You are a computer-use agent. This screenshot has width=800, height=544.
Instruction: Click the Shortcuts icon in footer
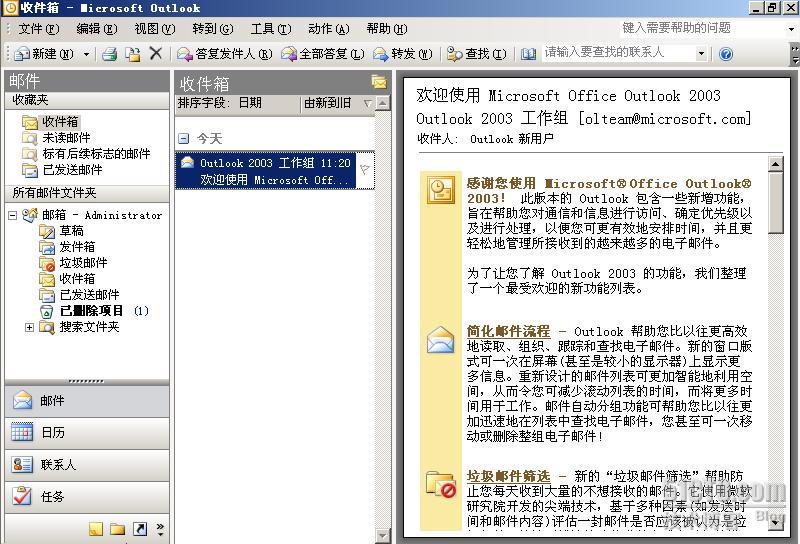pyautogui.click(x=140, y=529)
